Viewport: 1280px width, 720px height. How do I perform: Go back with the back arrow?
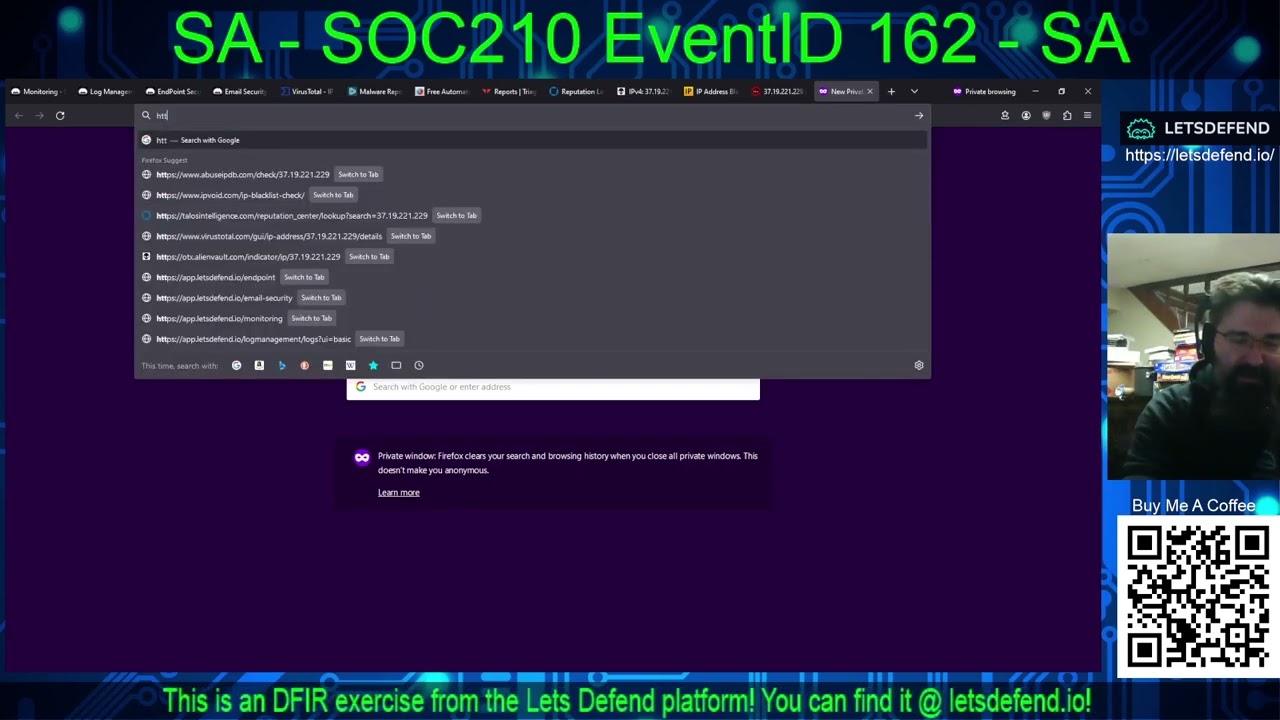[18, 115]
